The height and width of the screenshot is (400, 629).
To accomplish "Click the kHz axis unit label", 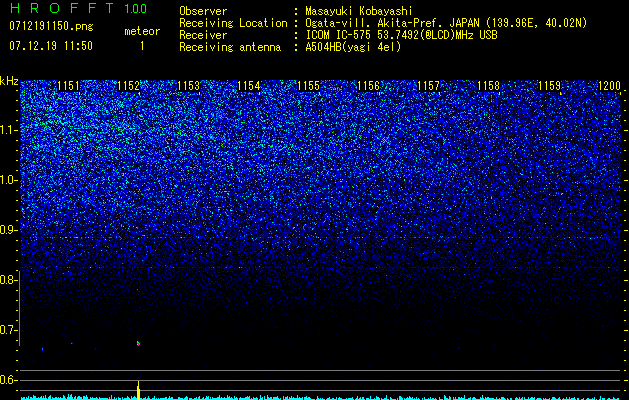I will (x=9, y=82).
